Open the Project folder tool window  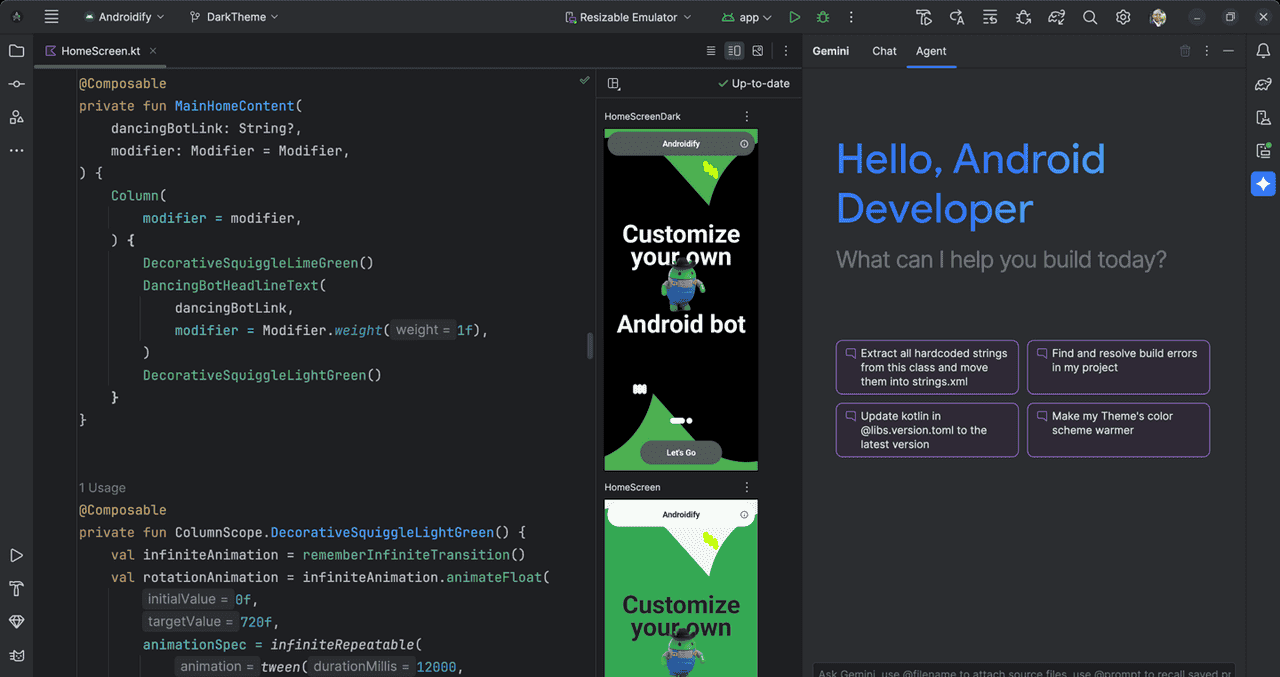[16, 51]
